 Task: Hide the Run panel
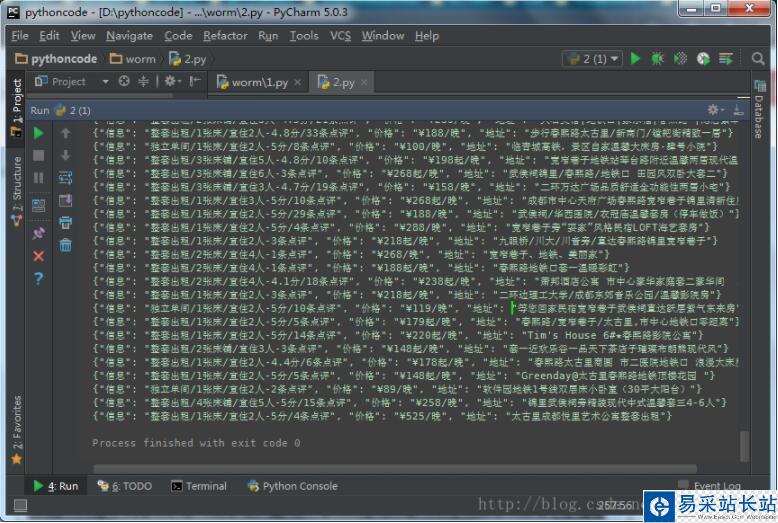tap(738, 110)
